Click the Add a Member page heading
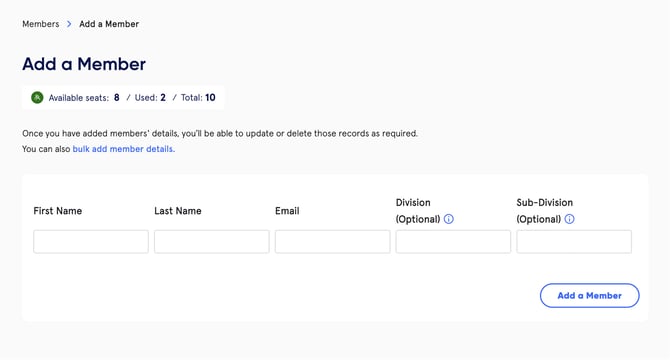 [x=84, y=64]
